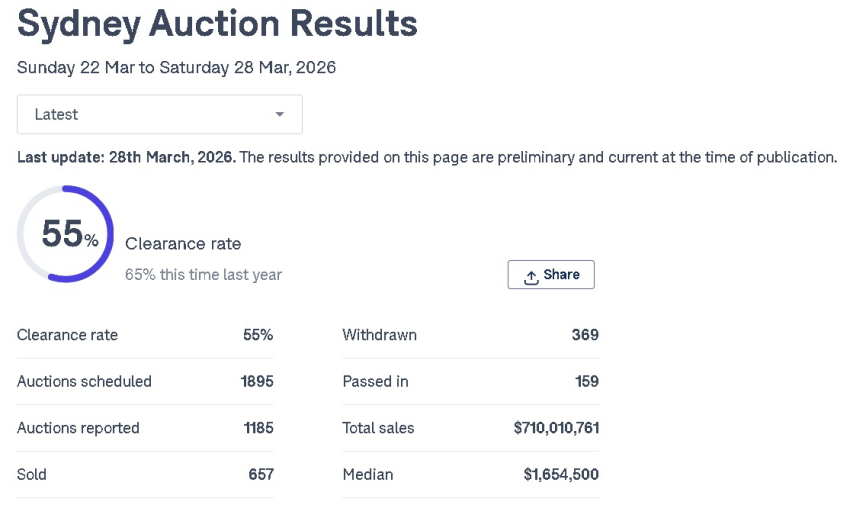This screenshot has height=505, width=850.
Task: Open the Latest period dropdown
Action: pos(159,114)
